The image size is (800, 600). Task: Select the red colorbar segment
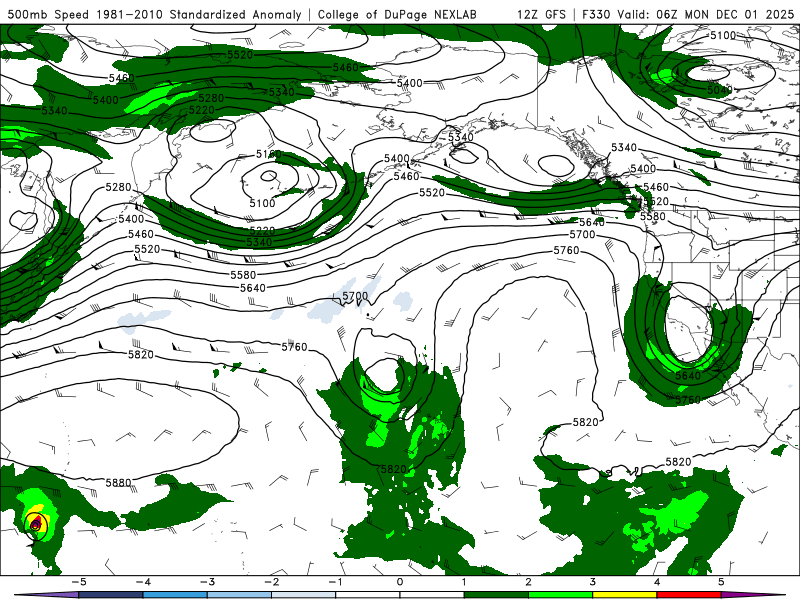tap(689, 595)
